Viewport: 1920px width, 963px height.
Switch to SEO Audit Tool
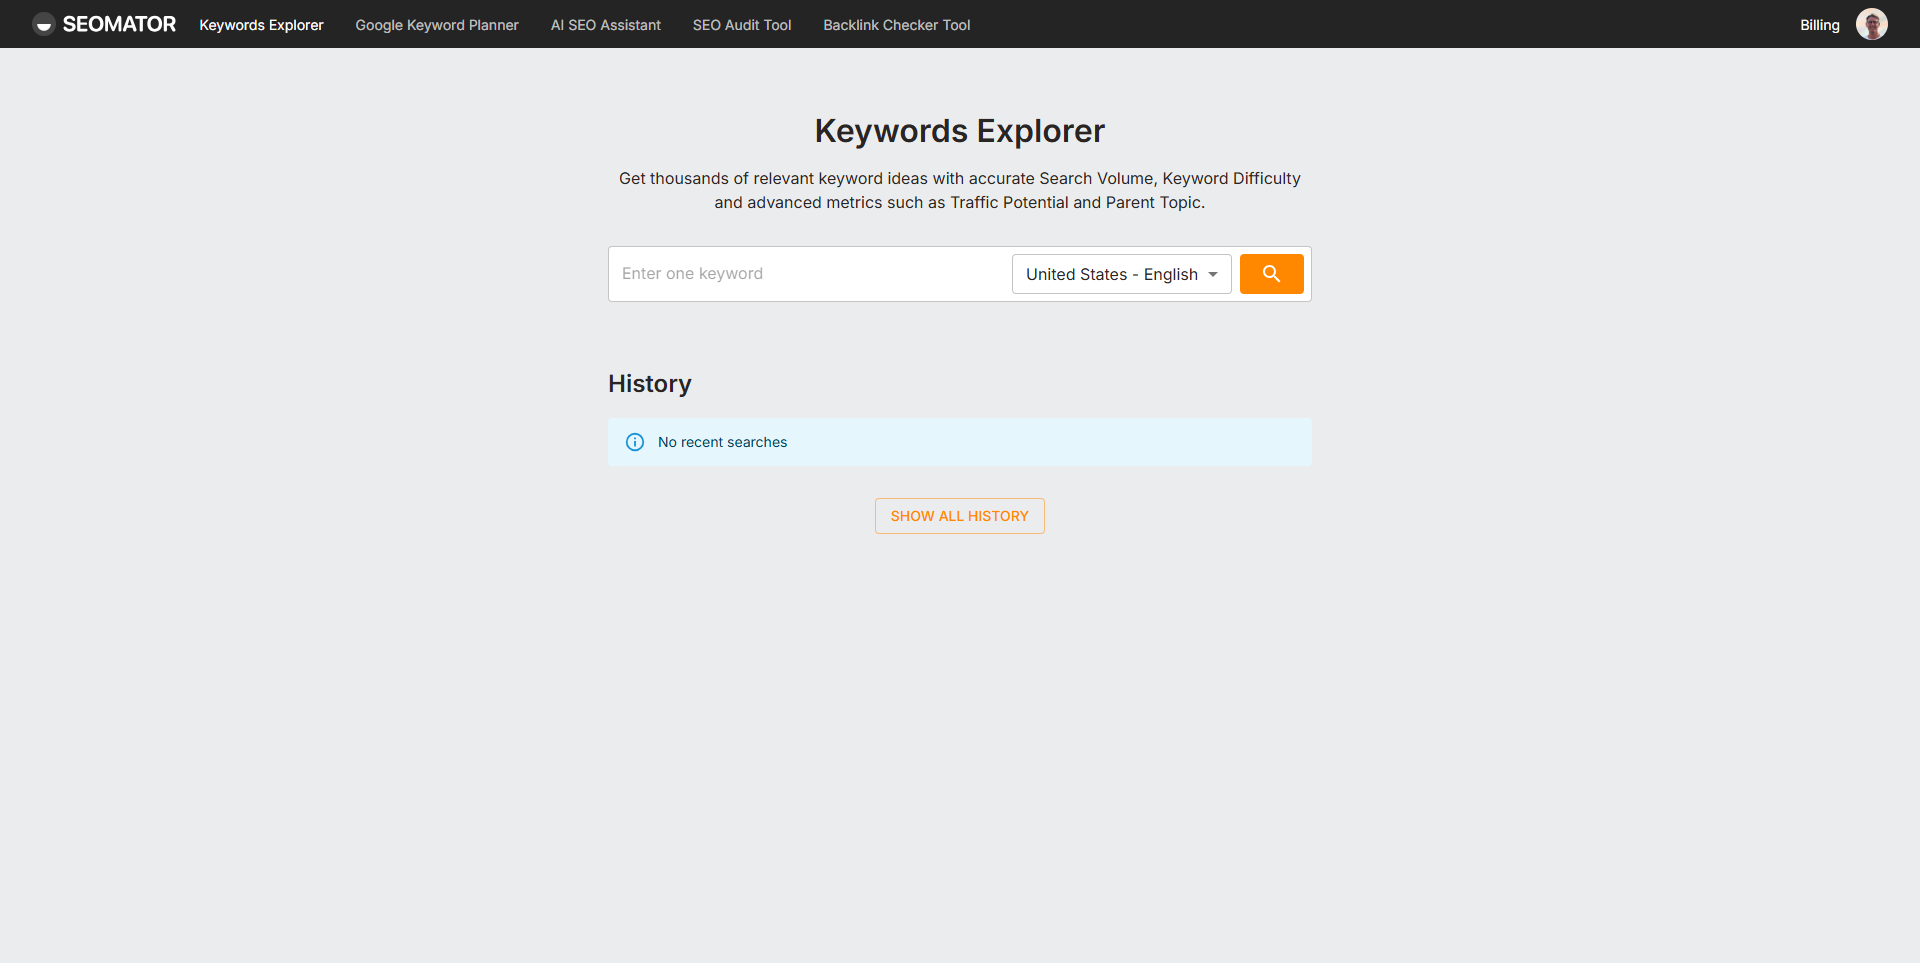coord(741,25)
